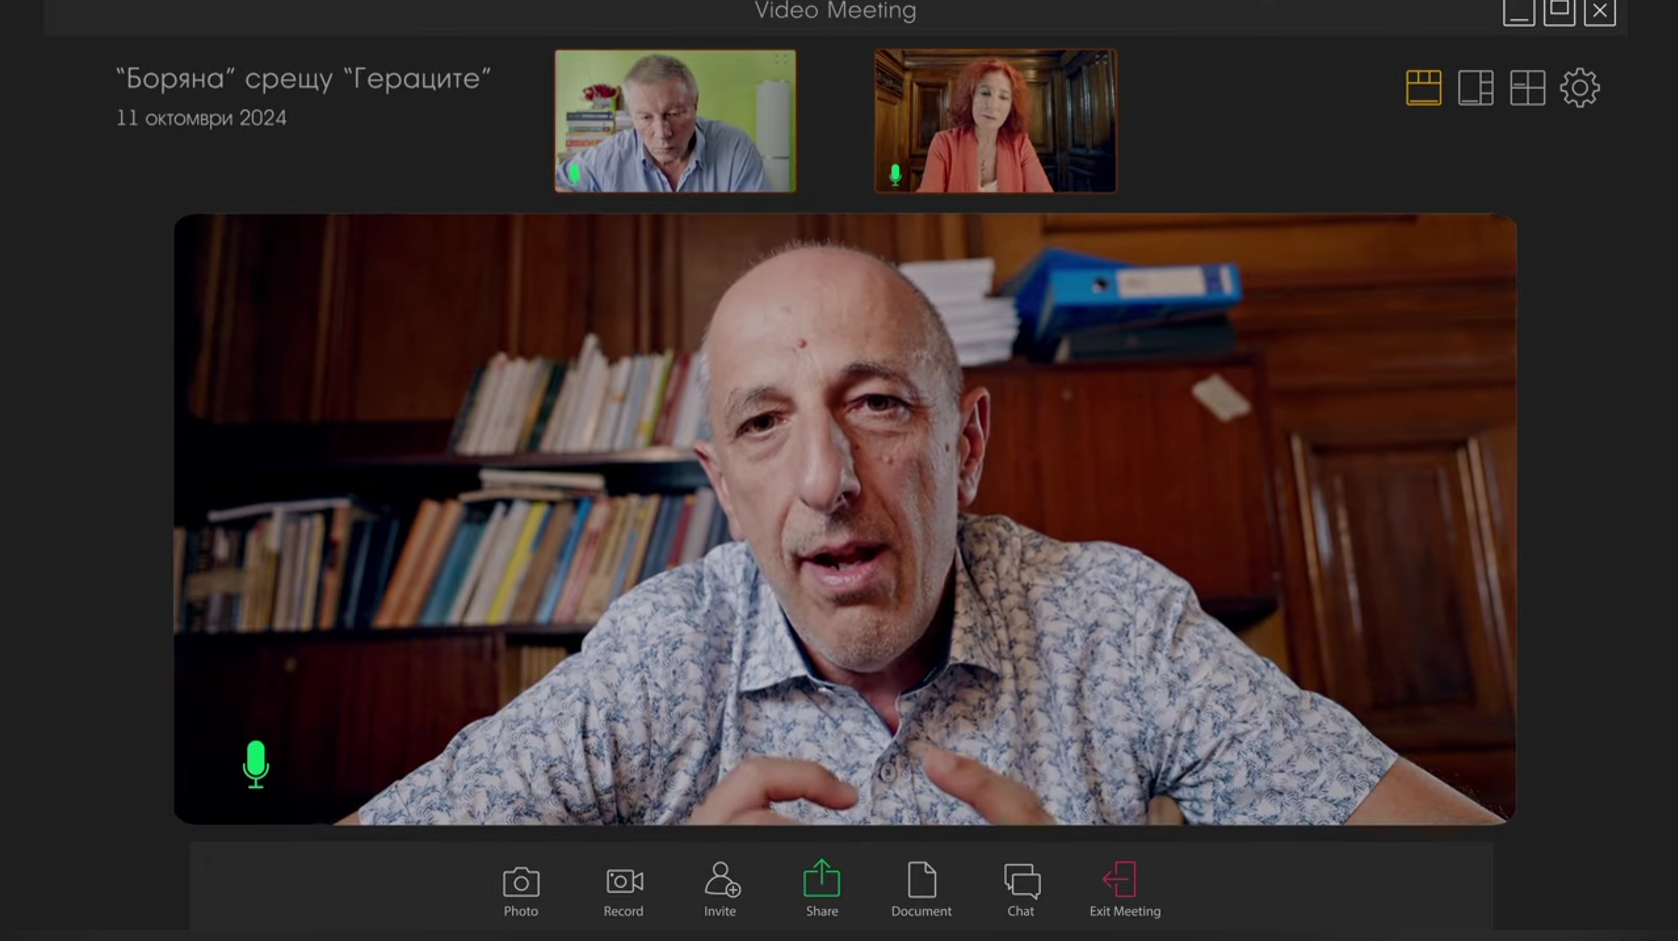1678x941 pixels.
Task: Click the meeting title "Боряна" срещу "Гераците"
Action: tap(303, 78)
